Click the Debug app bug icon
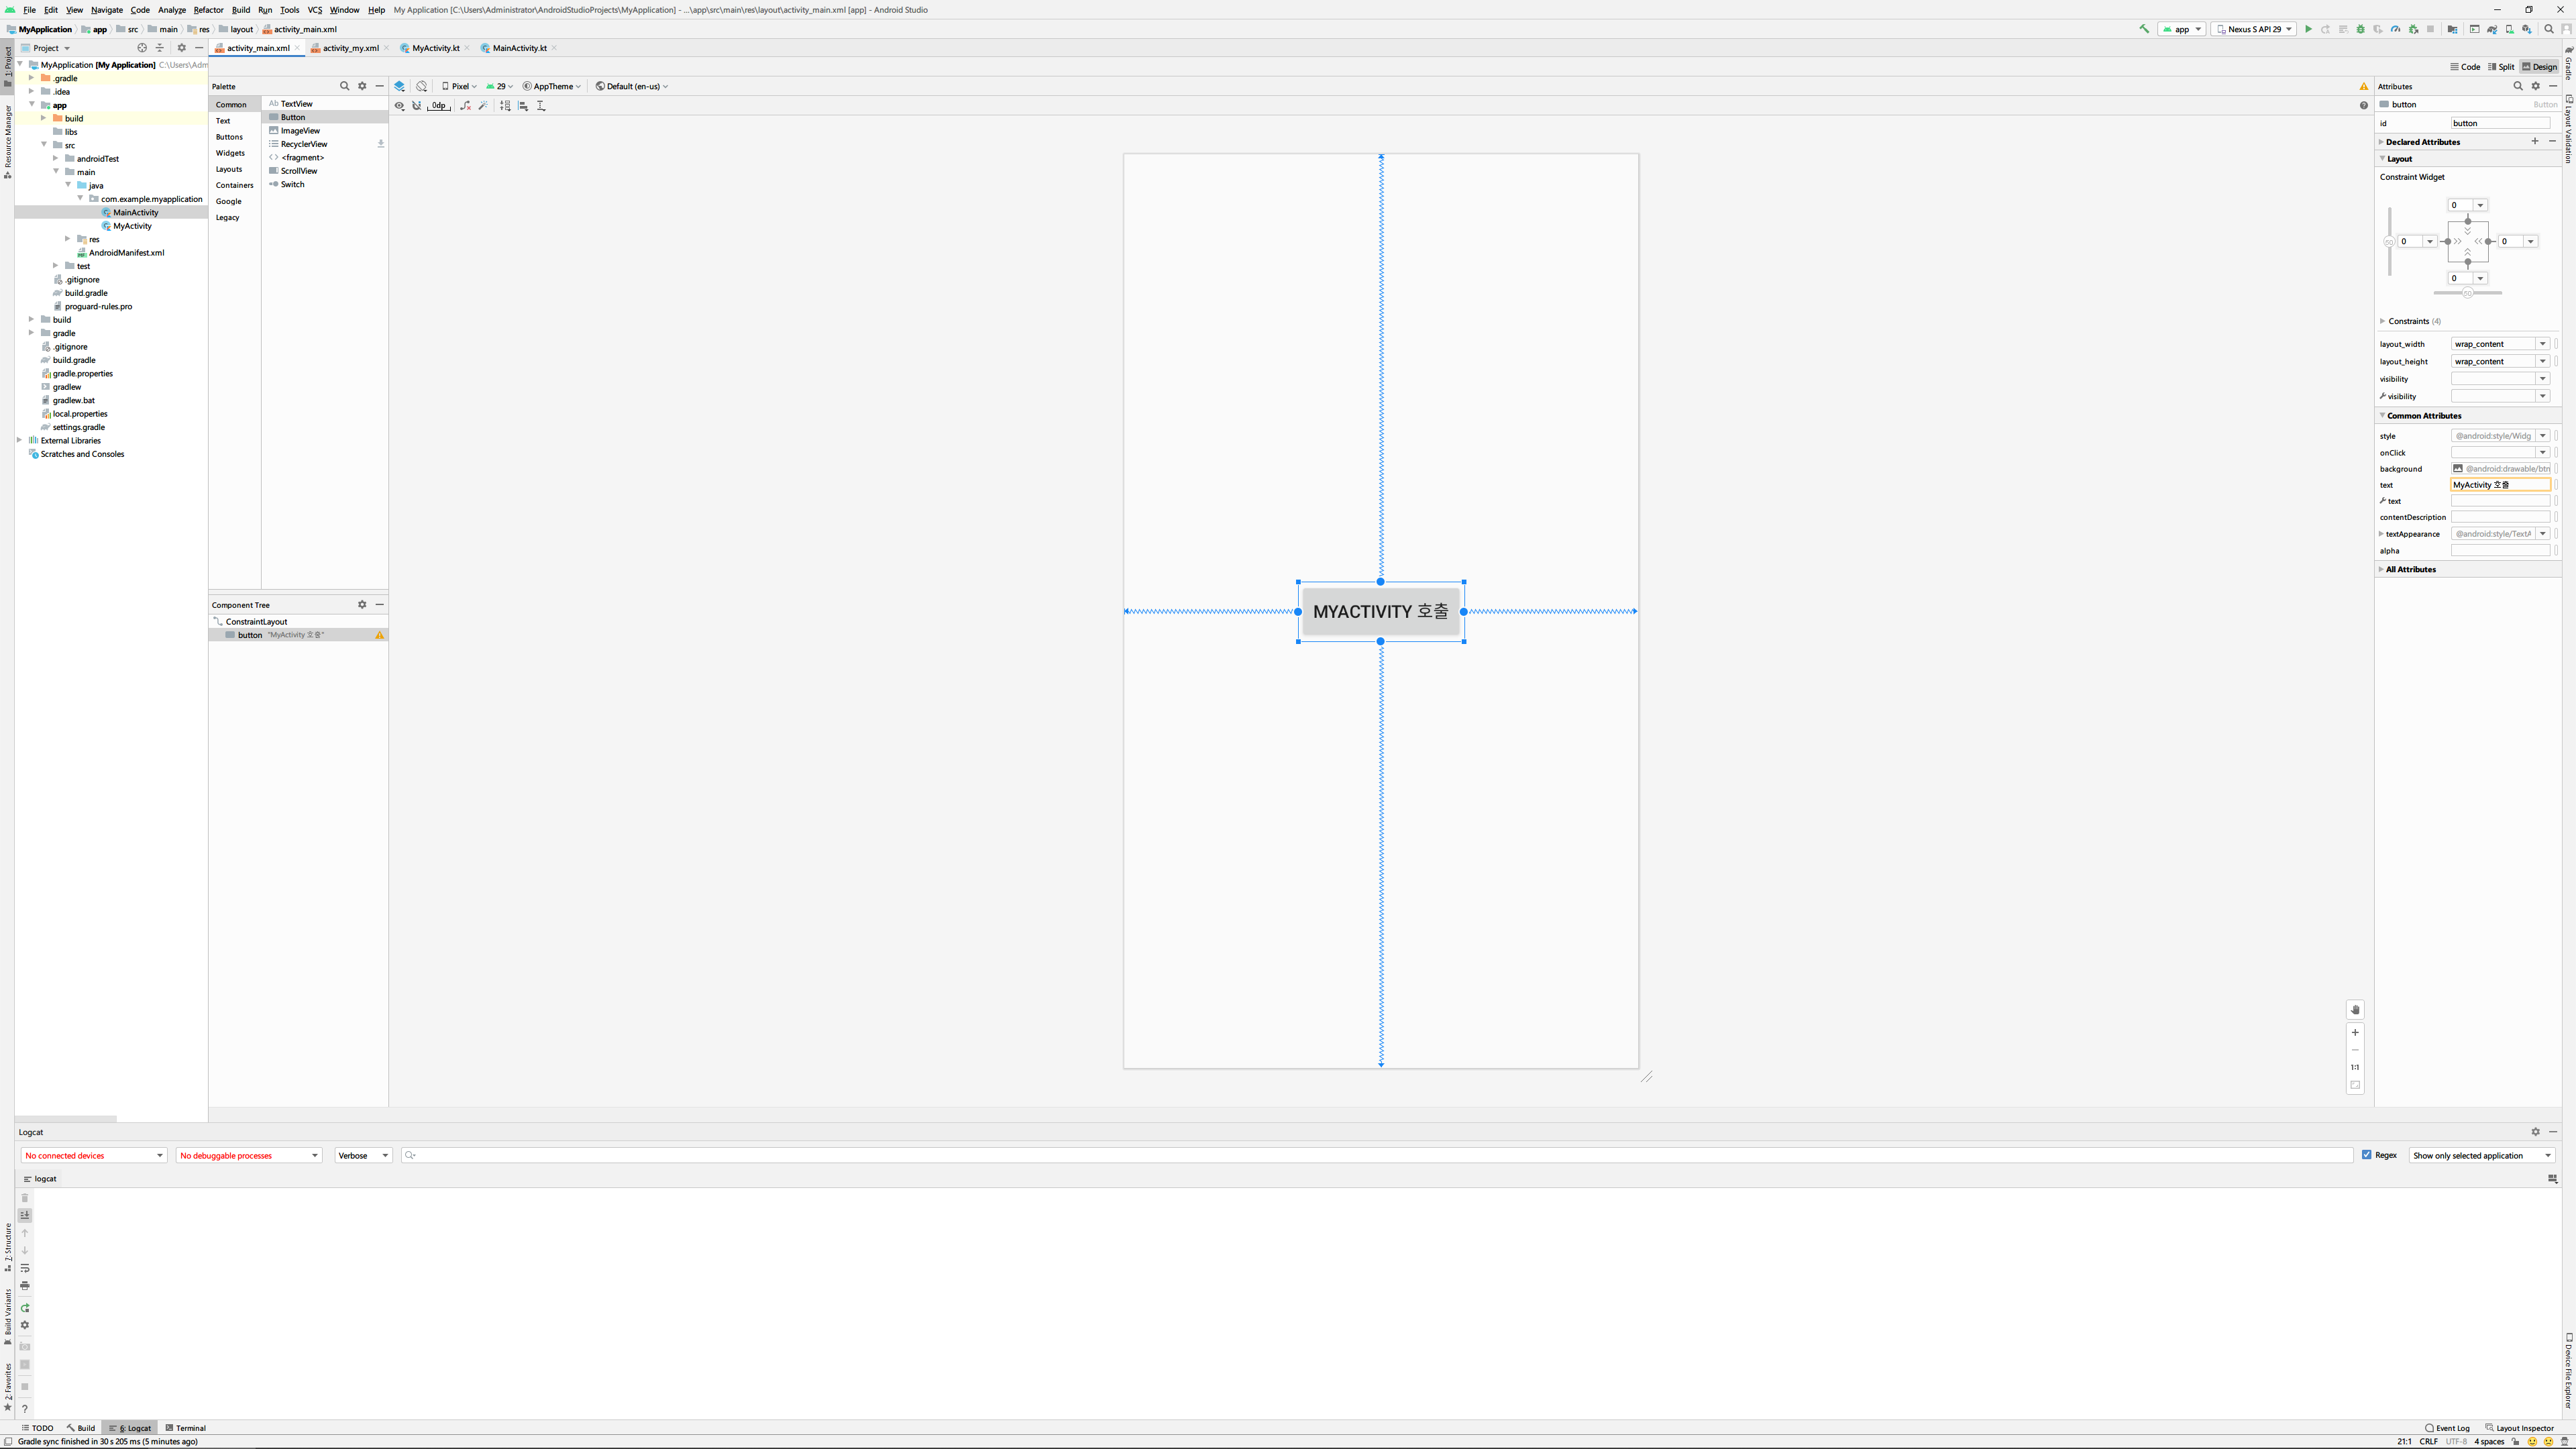Screen dimensions: 2576x1449 [x=2361, y=29]
